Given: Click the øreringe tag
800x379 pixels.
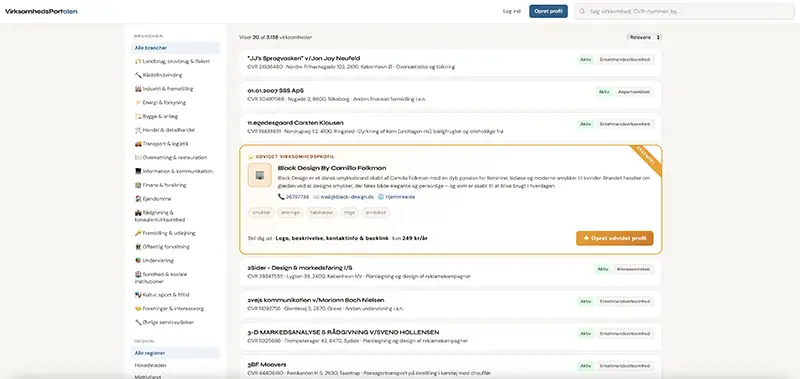Looking at the screenshot, I should tap(291, 213).
